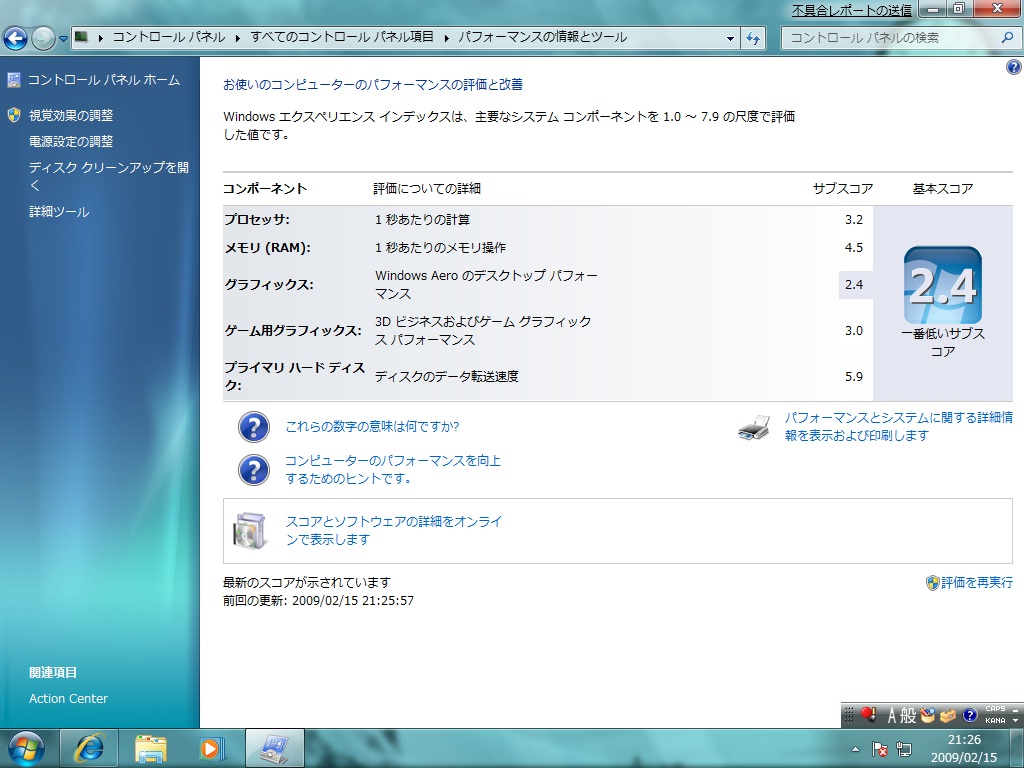Open コンピューターのパフォーマンスを向上 tips link

click(x=392, y=470)
